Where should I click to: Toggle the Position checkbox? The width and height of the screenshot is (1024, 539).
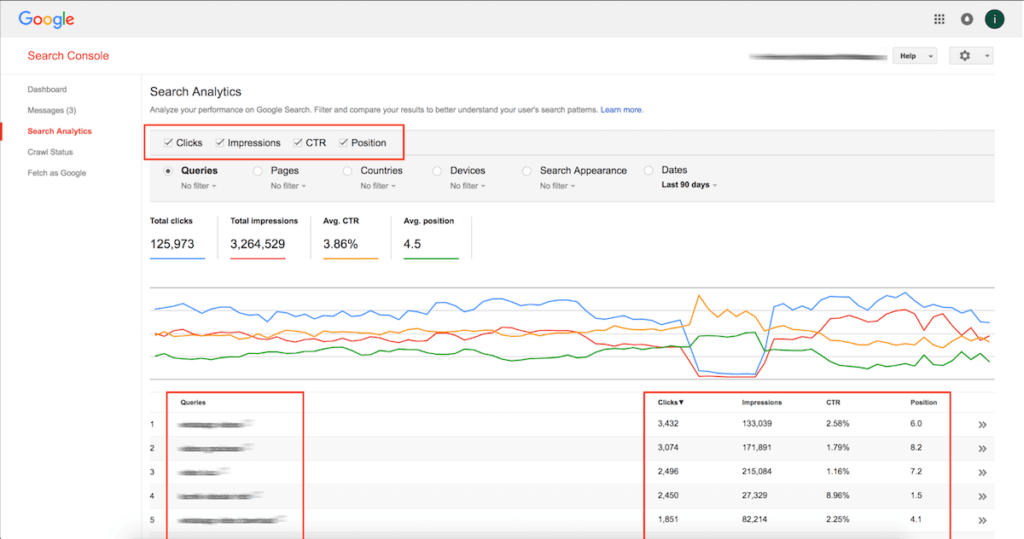pos(344,142)
